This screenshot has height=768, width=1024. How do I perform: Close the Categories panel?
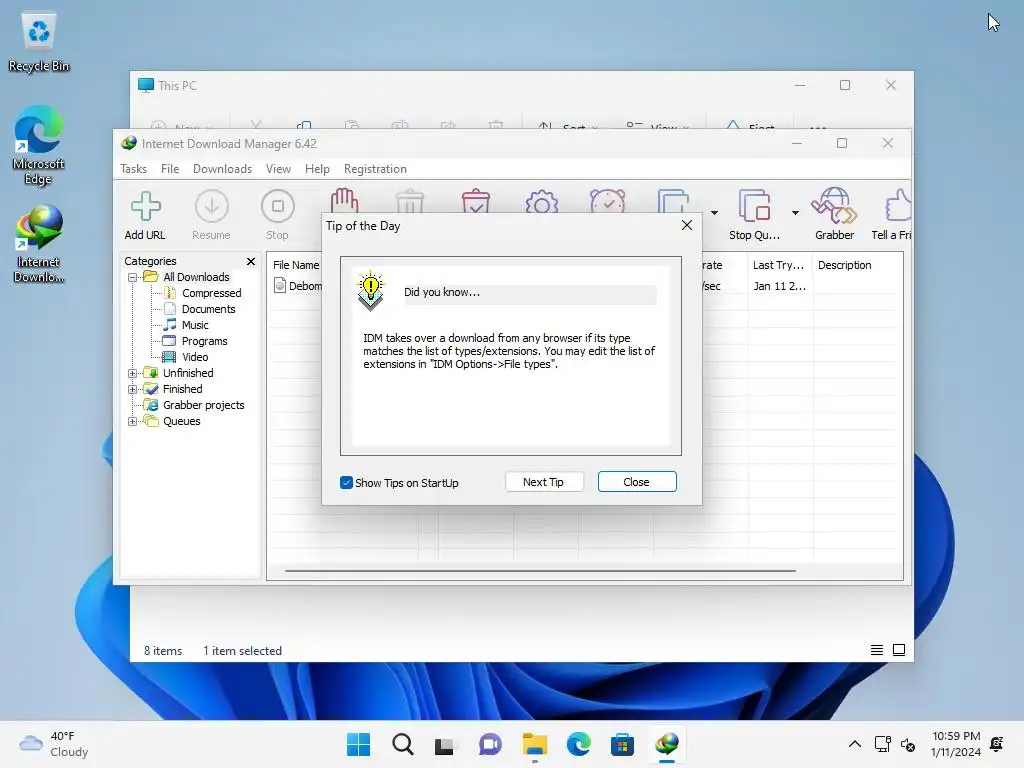coord(251,261)
